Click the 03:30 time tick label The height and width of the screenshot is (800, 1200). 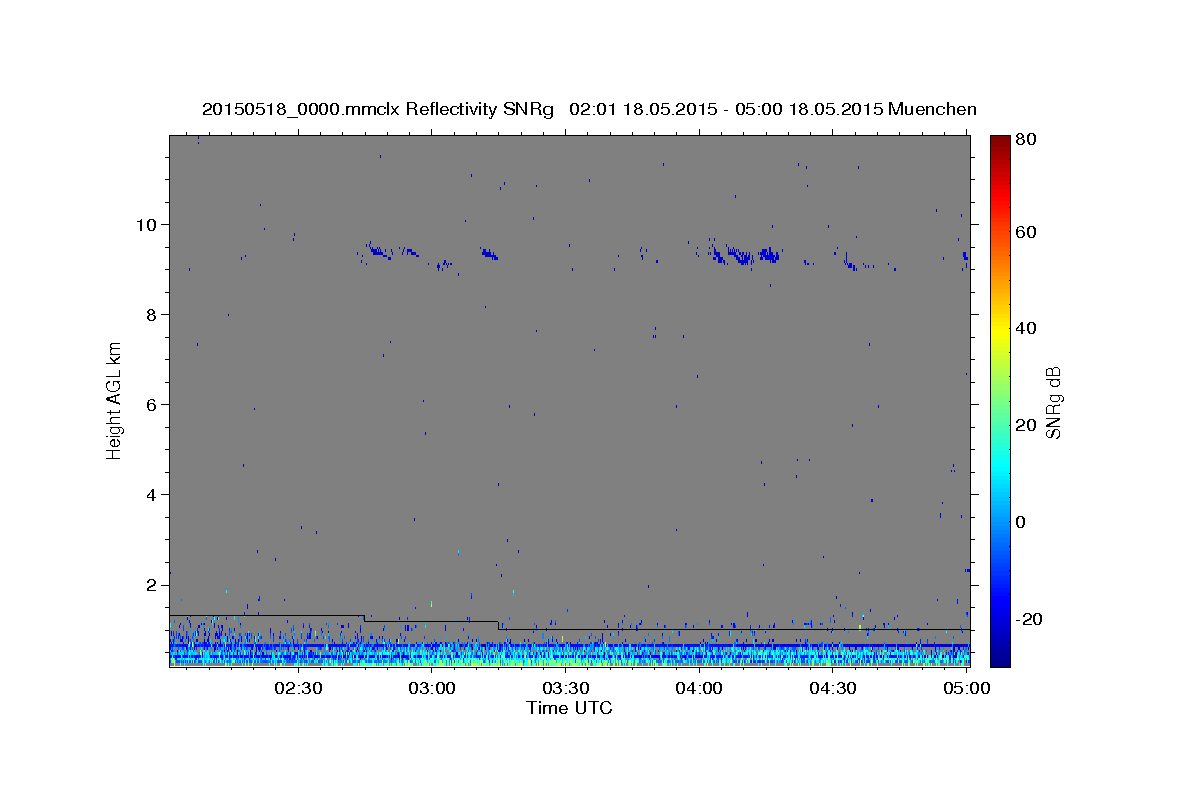coord(565,688)
